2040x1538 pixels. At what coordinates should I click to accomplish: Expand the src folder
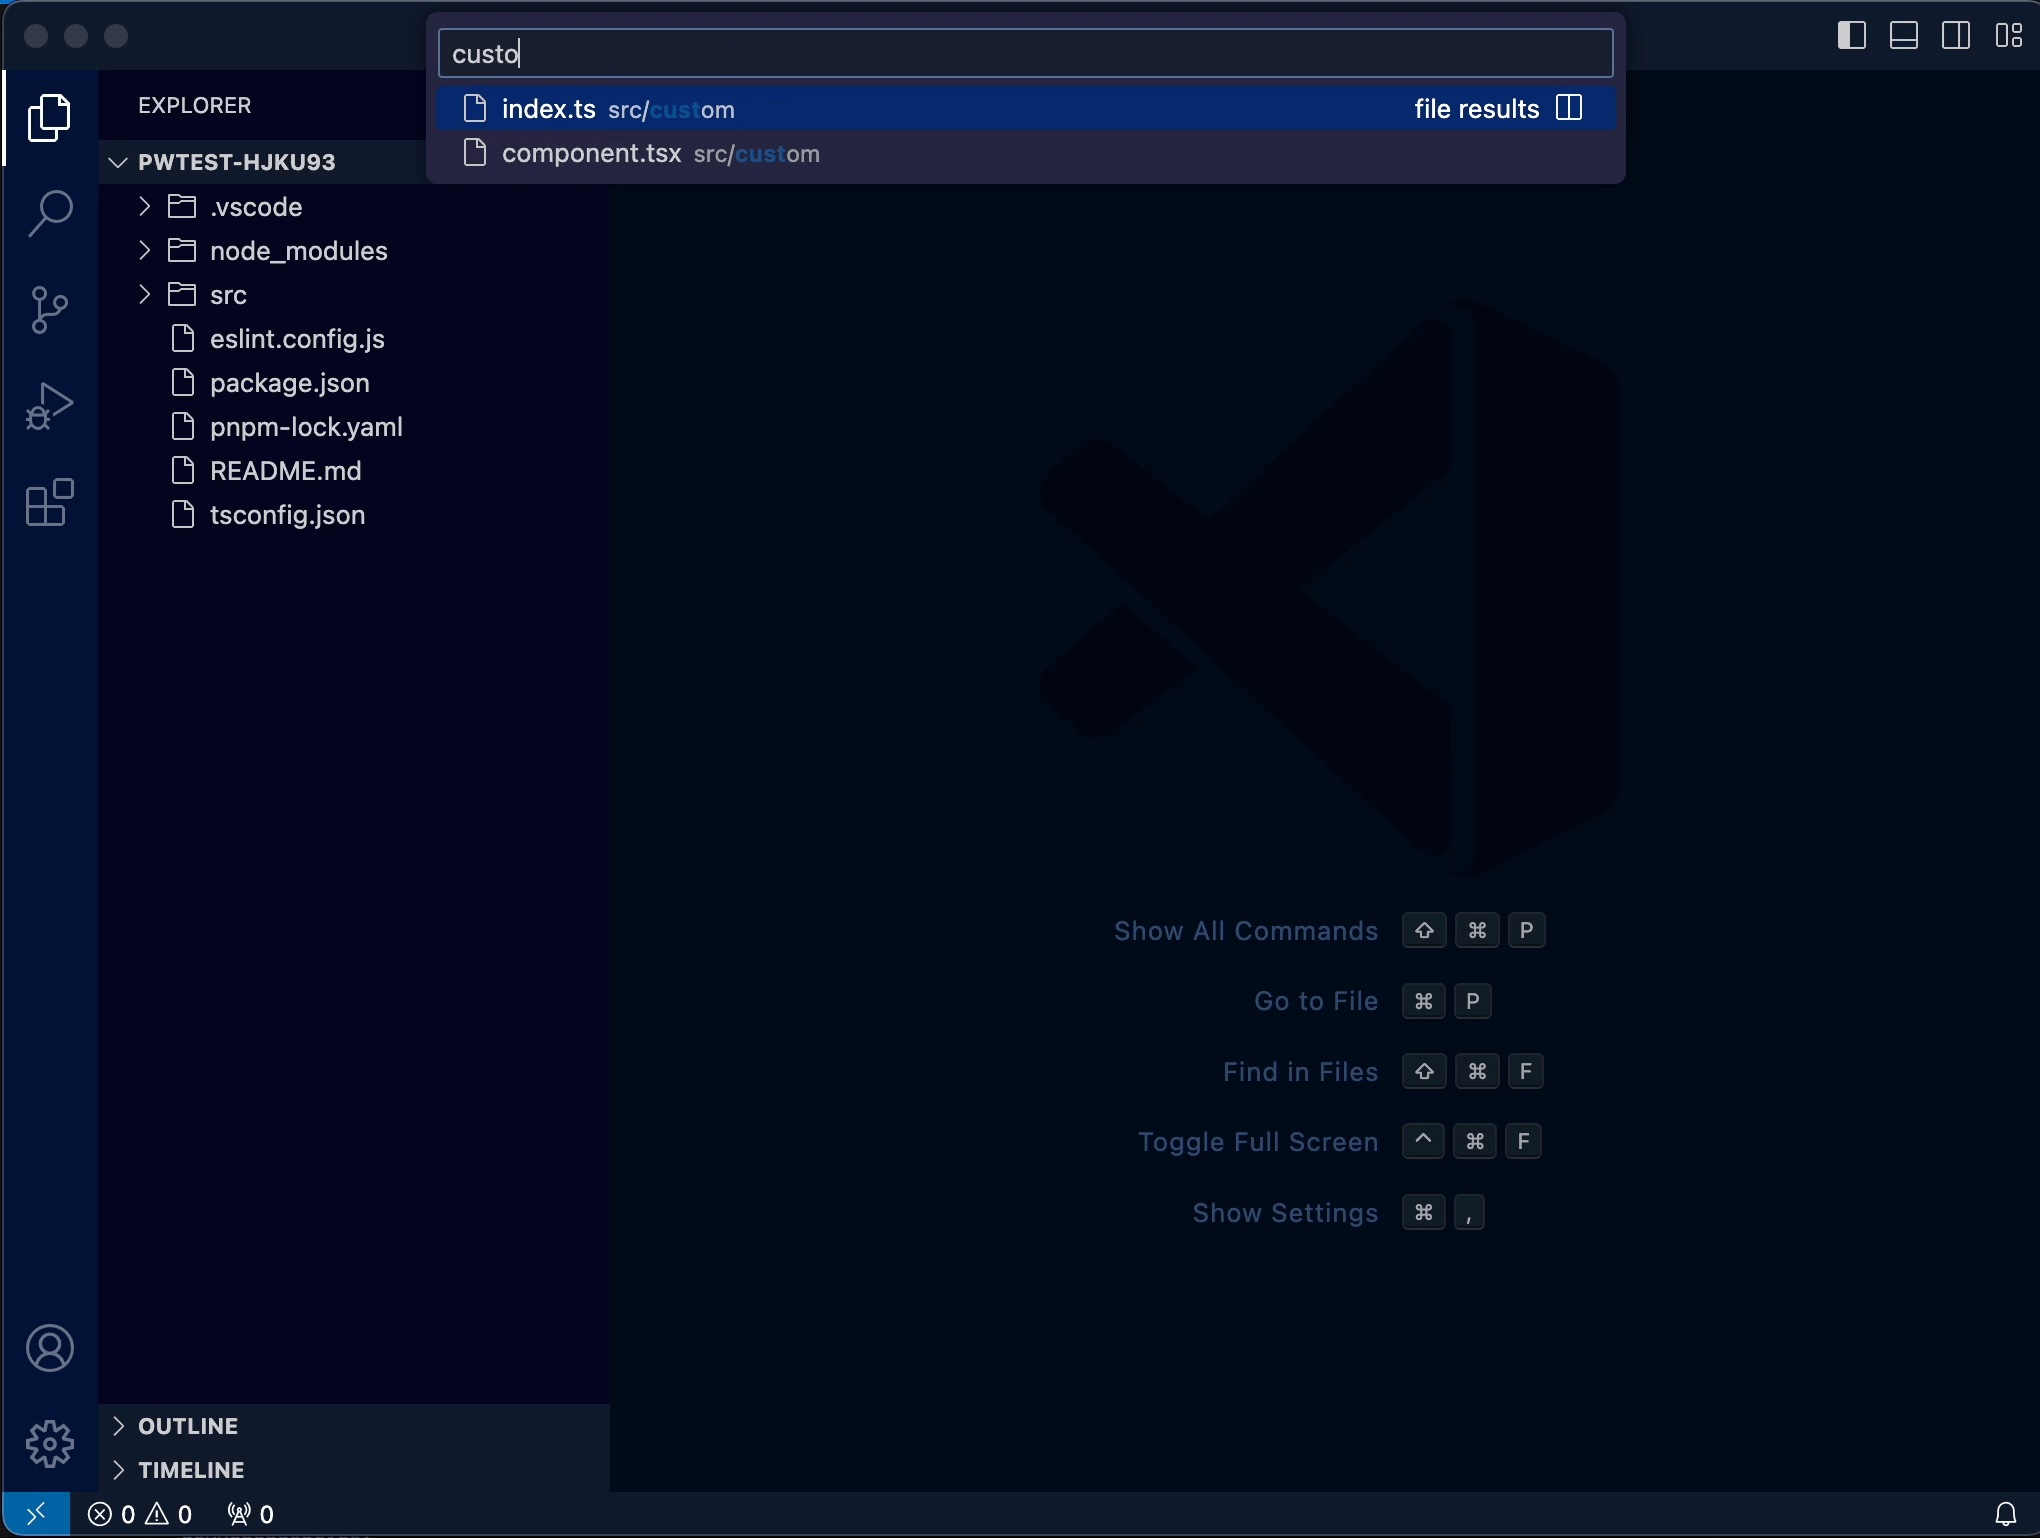pos(228,295)
